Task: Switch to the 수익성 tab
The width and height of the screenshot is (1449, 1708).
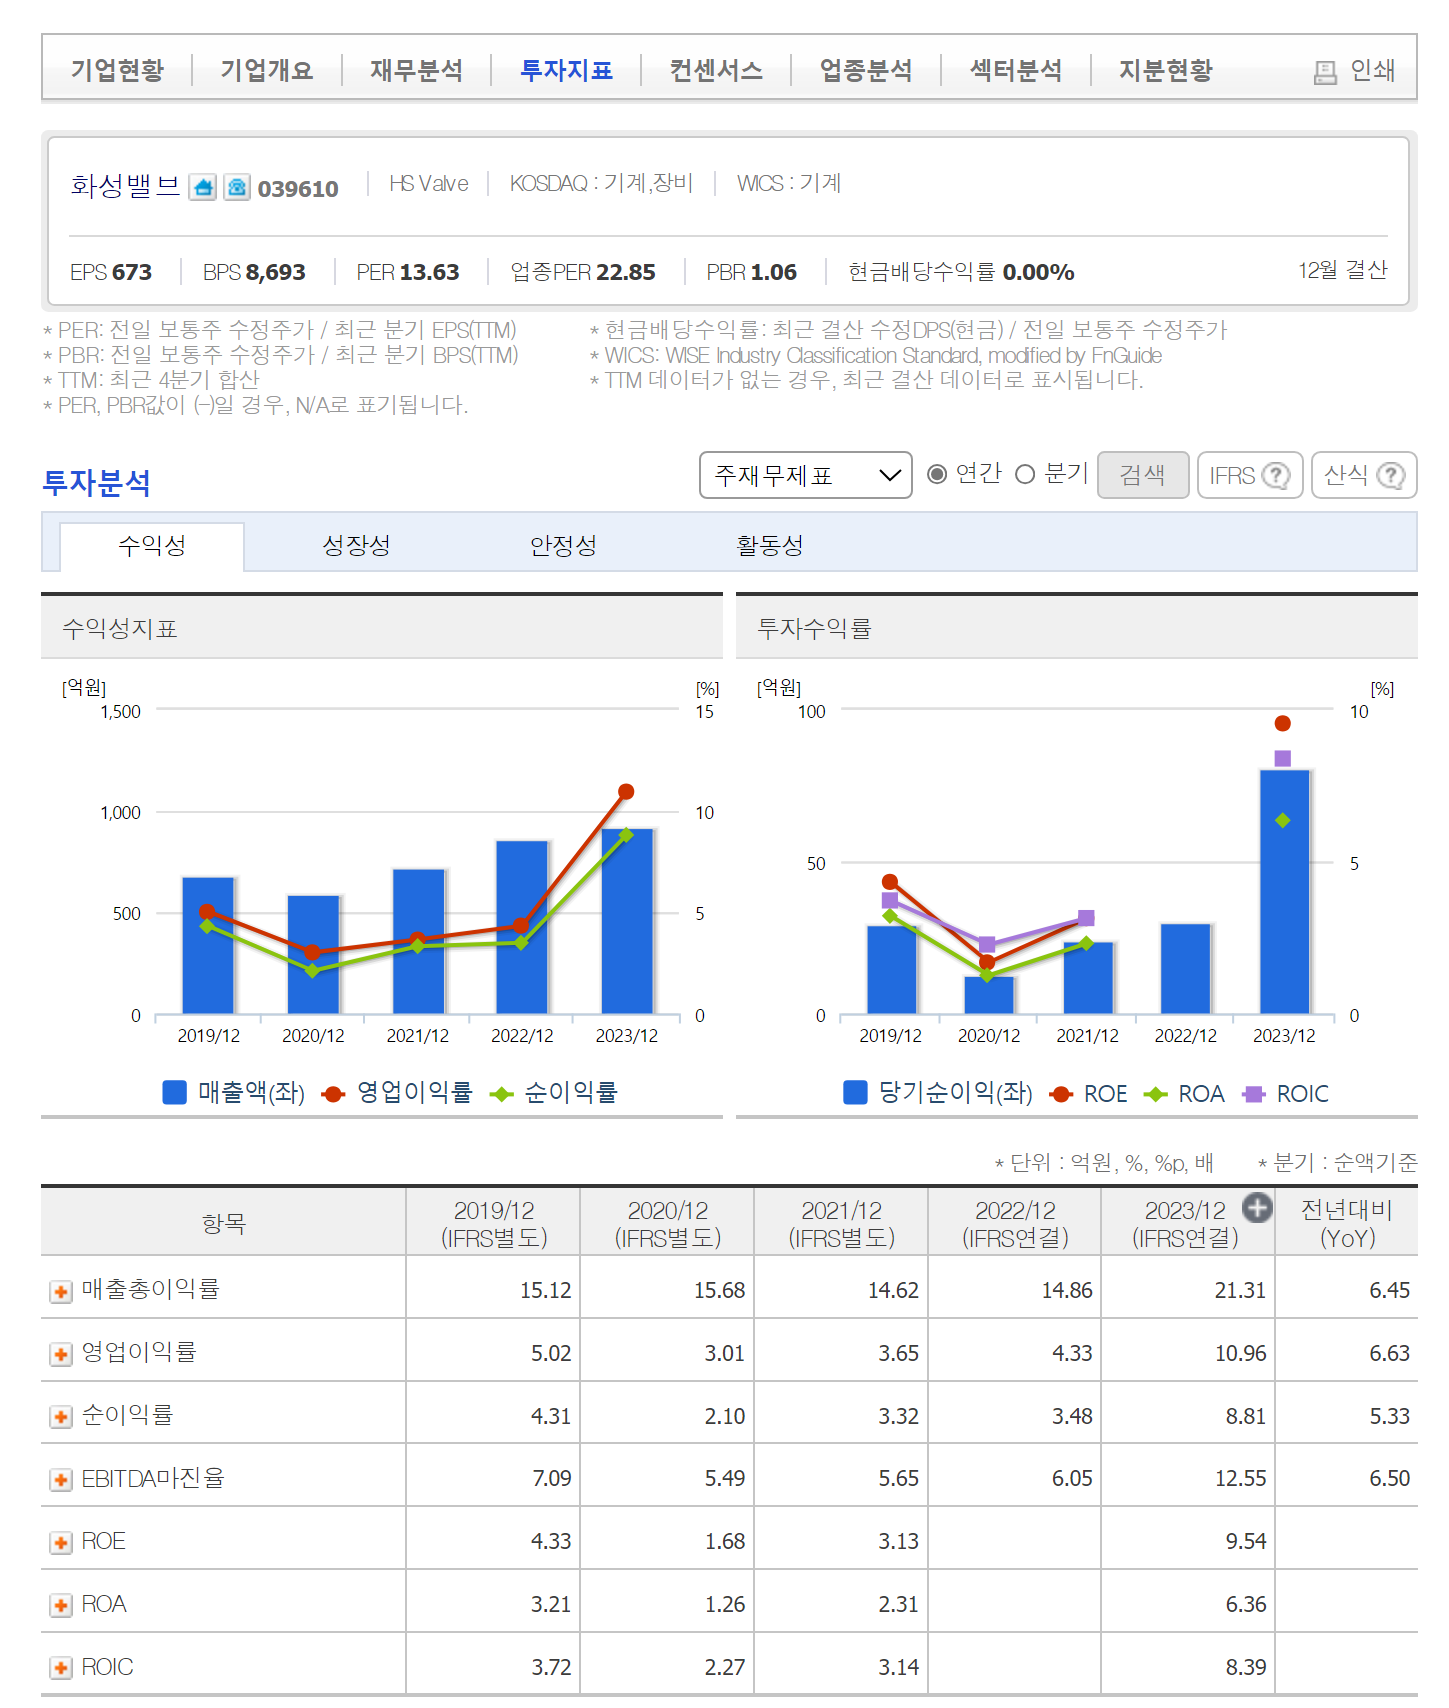Action: coord(152,546)
